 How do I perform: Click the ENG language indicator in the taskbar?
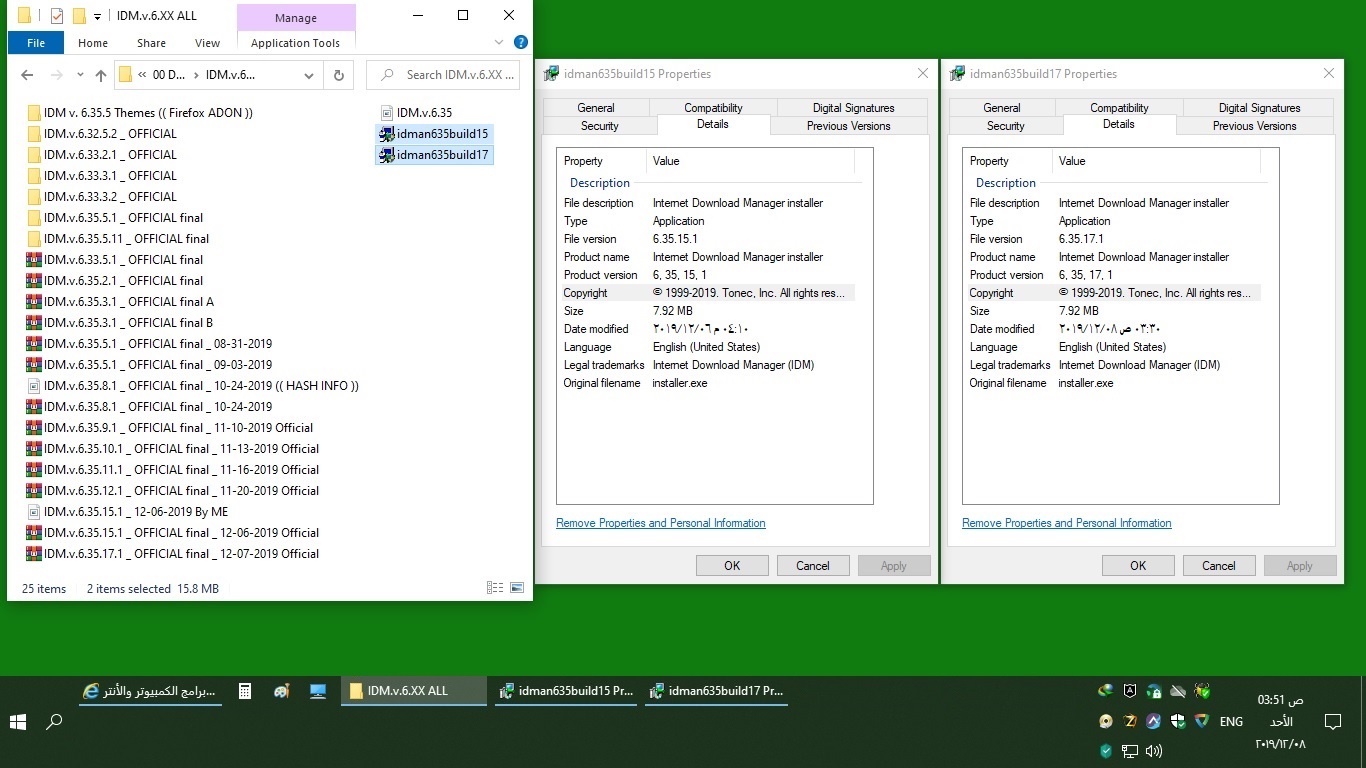[x=1231, y=721]
